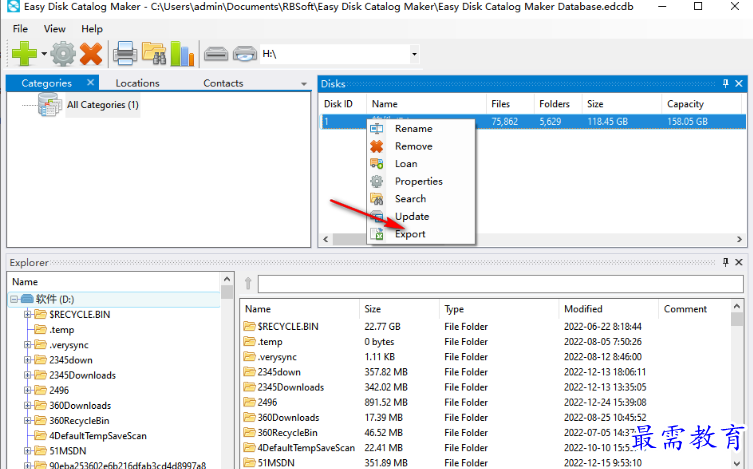Screen dimensions: 753x469
Task: Open the File menu
Action: tap(20, 29)
